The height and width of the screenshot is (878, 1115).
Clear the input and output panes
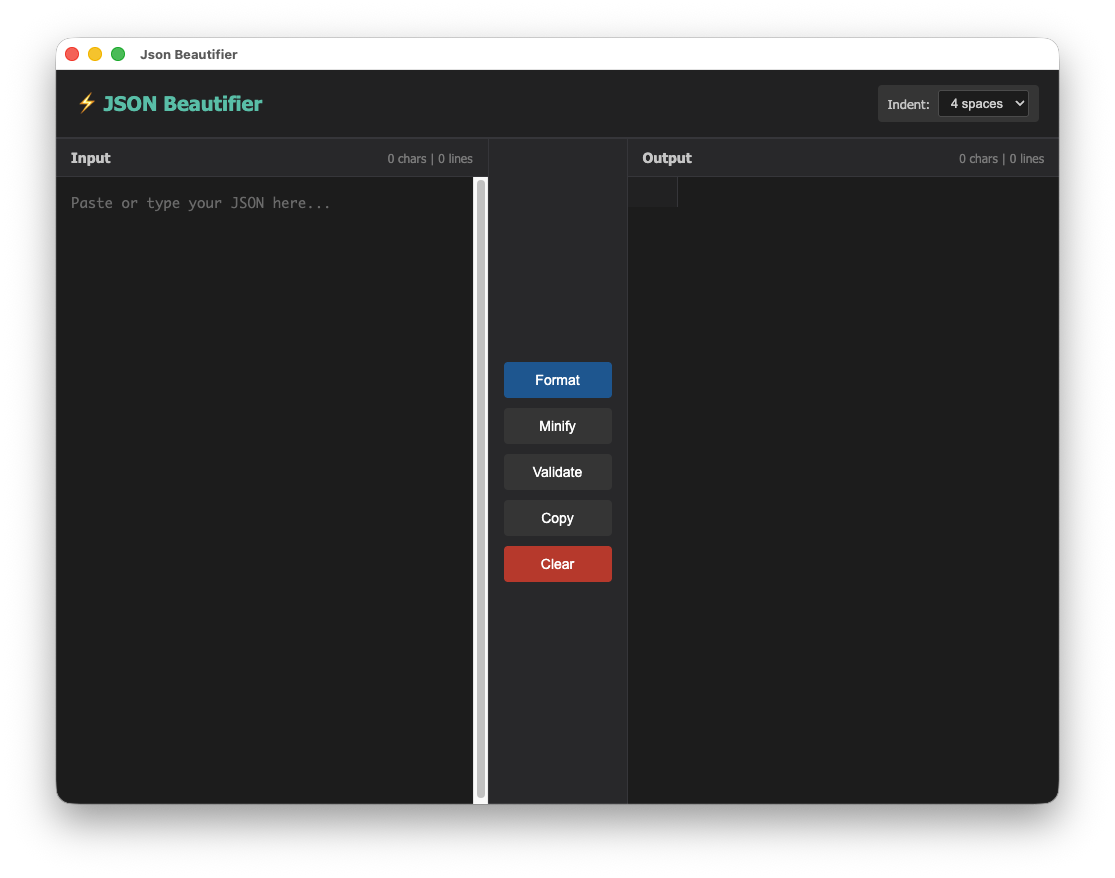pos(557,564)
